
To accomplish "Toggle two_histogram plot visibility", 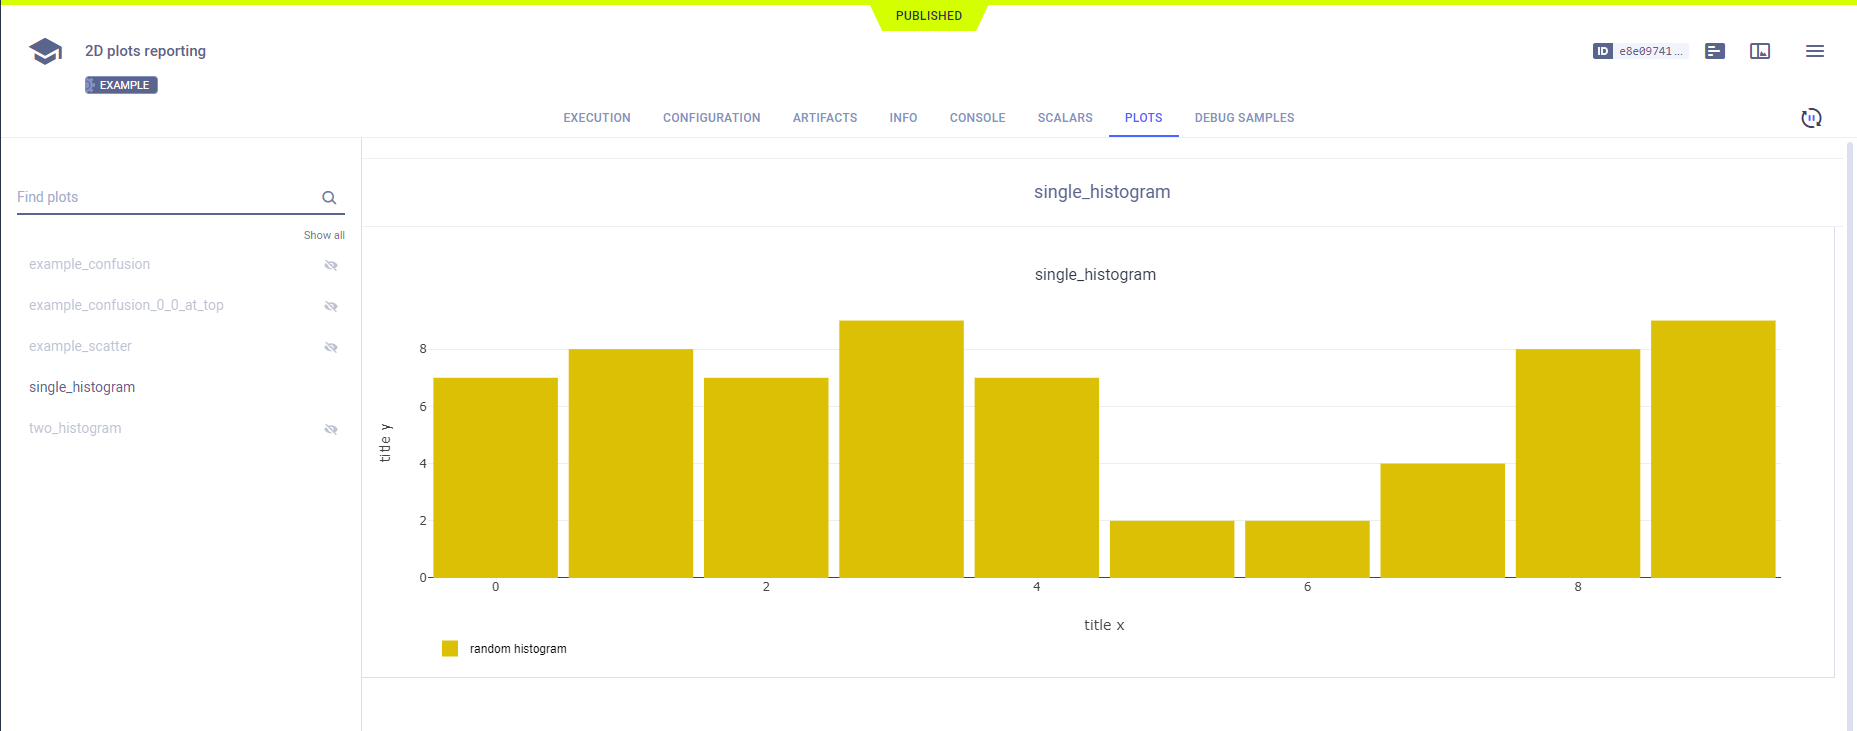I will [x=331, y=429].
